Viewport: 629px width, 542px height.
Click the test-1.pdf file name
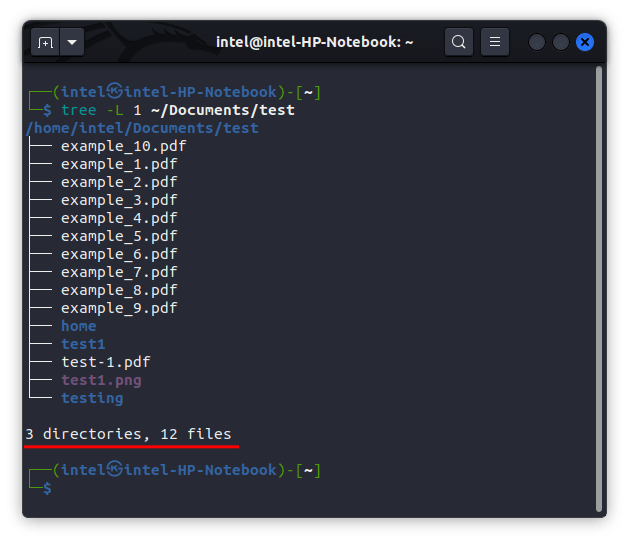point(105,362)
